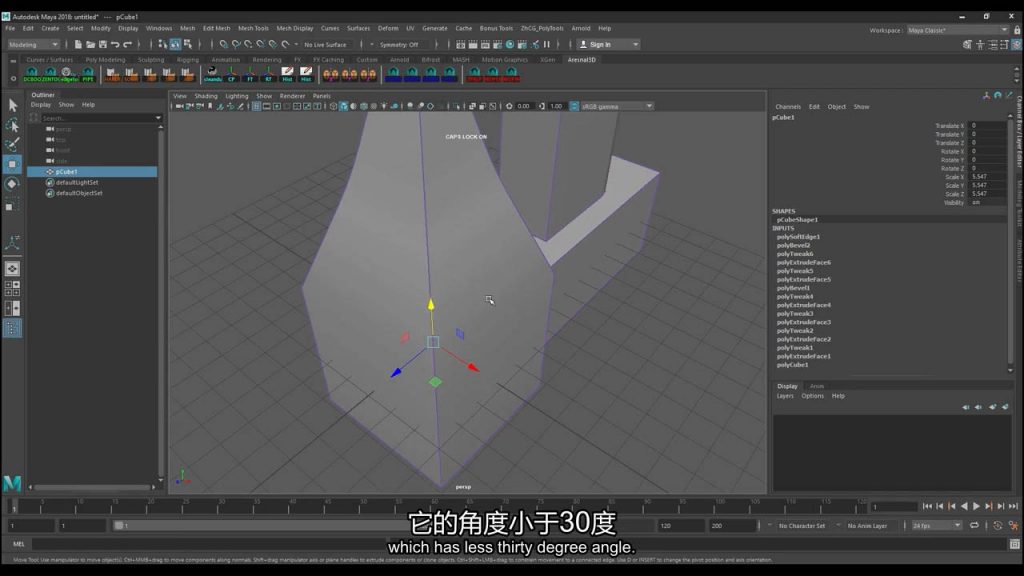The image size is (1024, 576).
Task: Click the New Scene icon
Action: [78, 44]
